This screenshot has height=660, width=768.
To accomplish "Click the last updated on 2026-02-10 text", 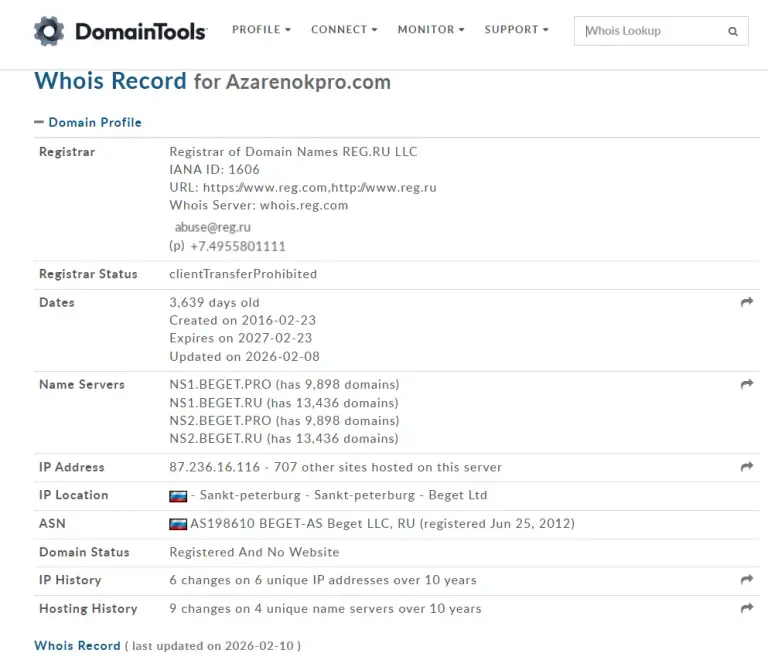I will [x=213, y=646].
